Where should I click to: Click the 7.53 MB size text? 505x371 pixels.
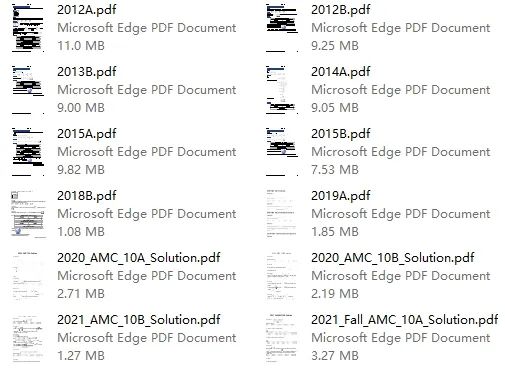pos(335,170)
